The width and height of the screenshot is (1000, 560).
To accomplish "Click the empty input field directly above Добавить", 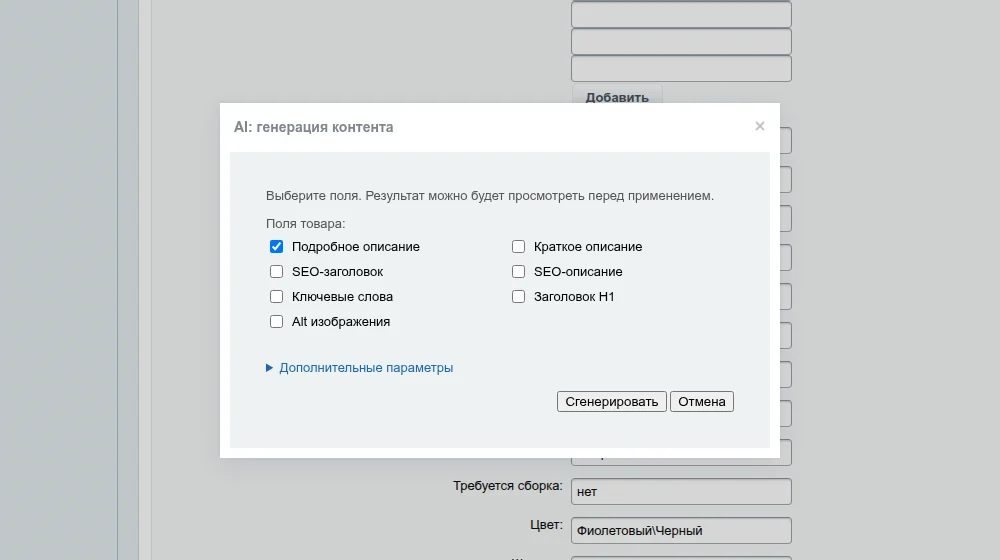I will tap(681, 68).
